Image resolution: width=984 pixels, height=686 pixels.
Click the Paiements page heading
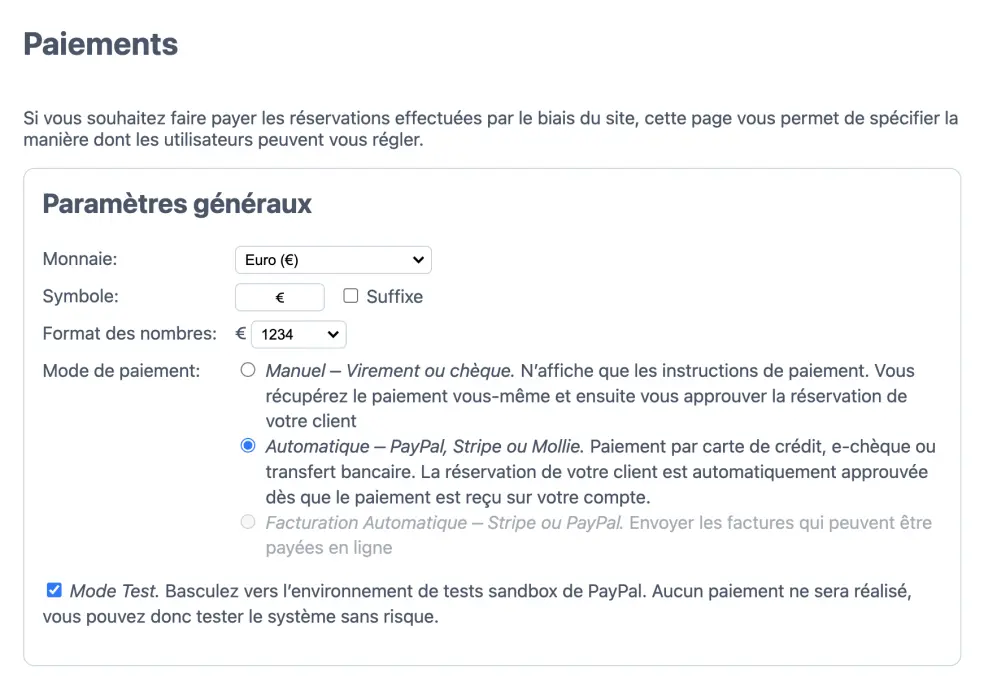pyautogui.click(x=100, y=44)
